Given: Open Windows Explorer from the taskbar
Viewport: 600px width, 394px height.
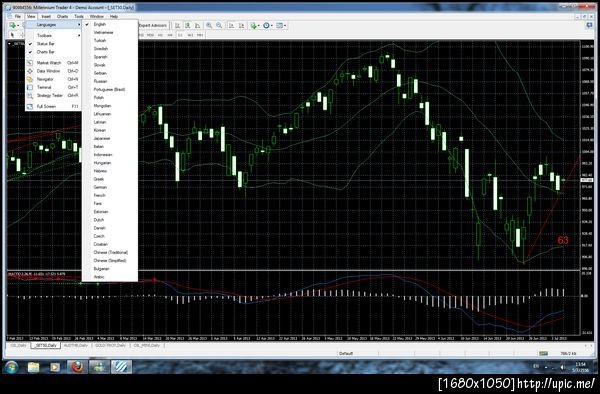Looking at the screenshot, I should 34,367.
